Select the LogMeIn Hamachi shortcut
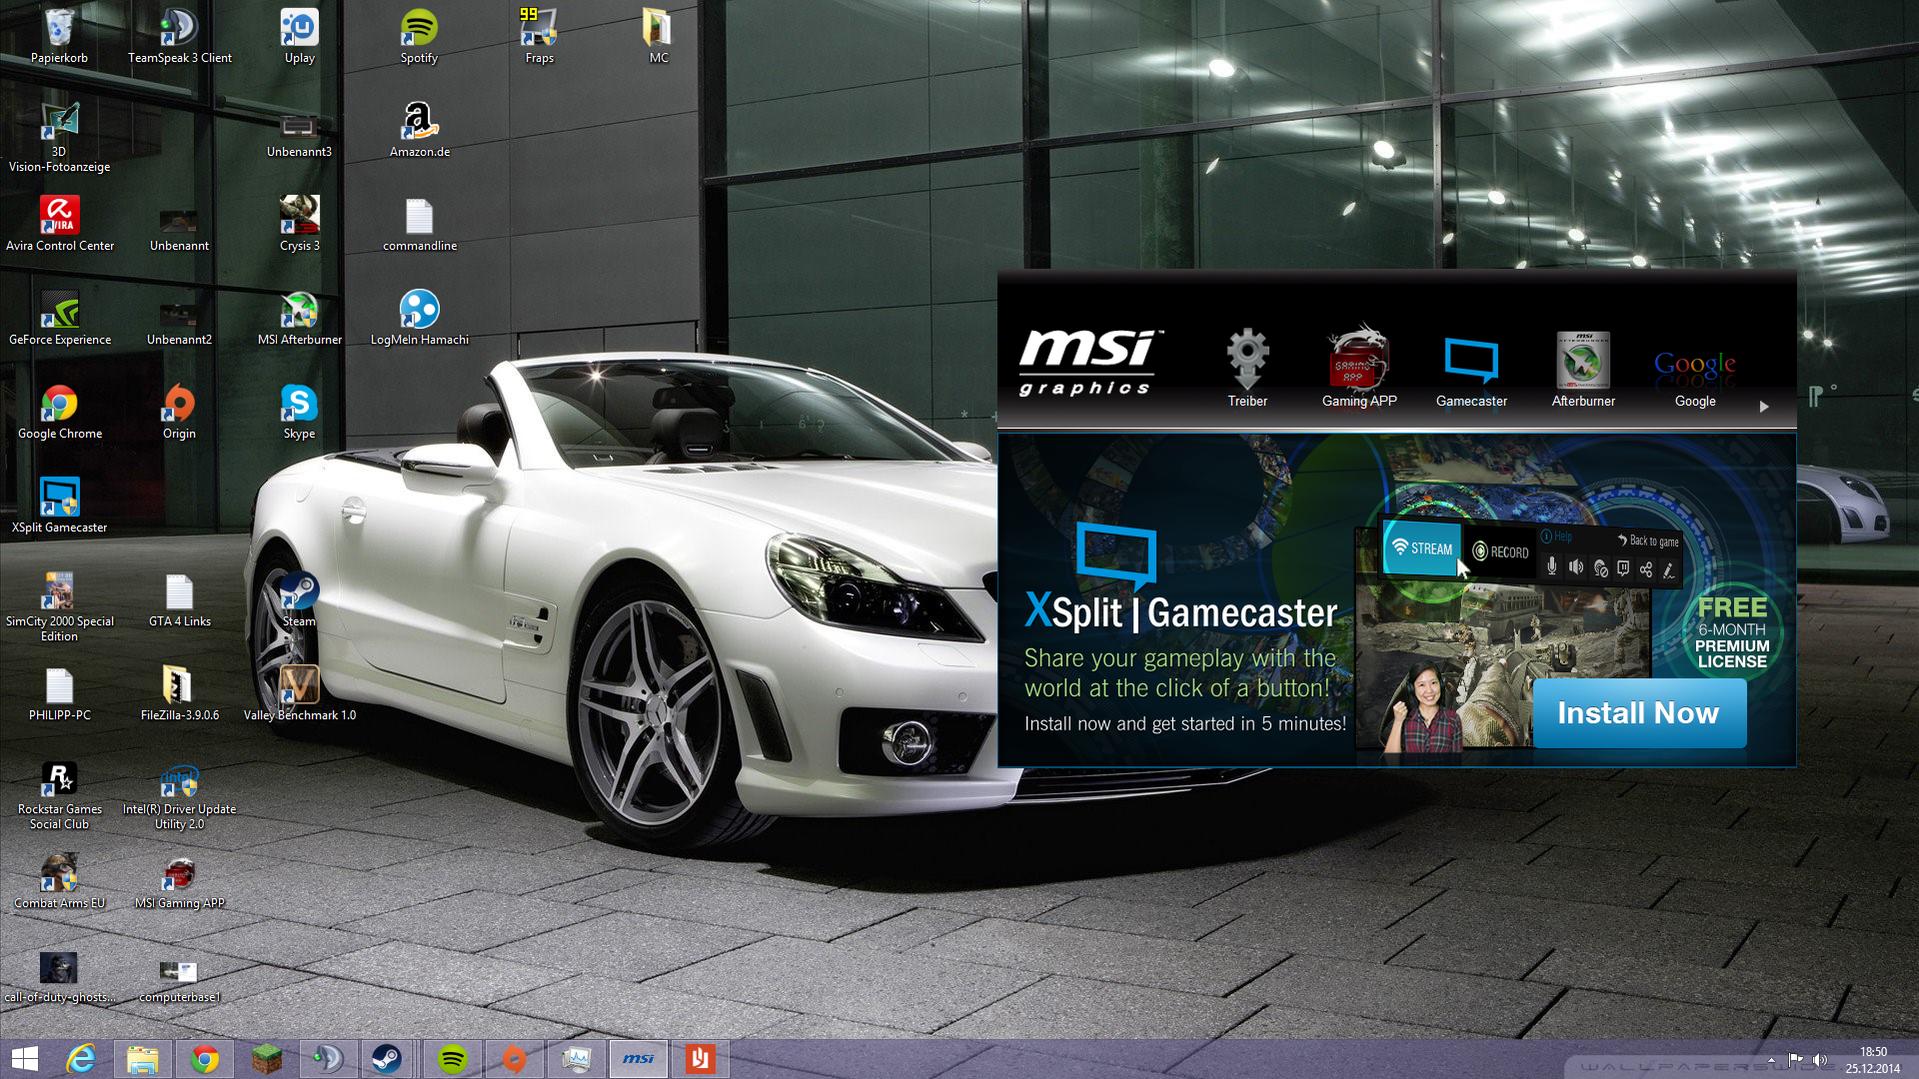Image resolution: width=1919 pixels, height=1079 pixels. (x=419, y=318)
